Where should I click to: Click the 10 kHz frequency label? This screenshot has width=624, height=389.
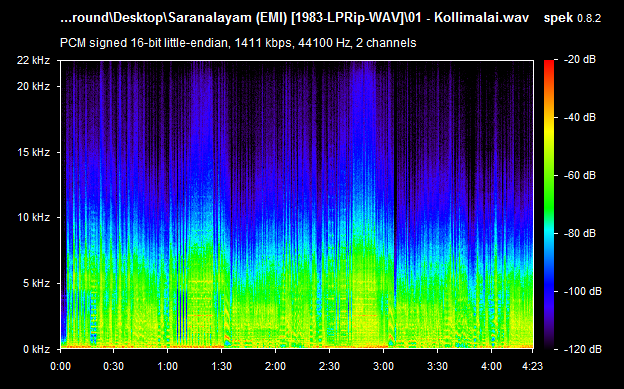click(x=33, y=217)
